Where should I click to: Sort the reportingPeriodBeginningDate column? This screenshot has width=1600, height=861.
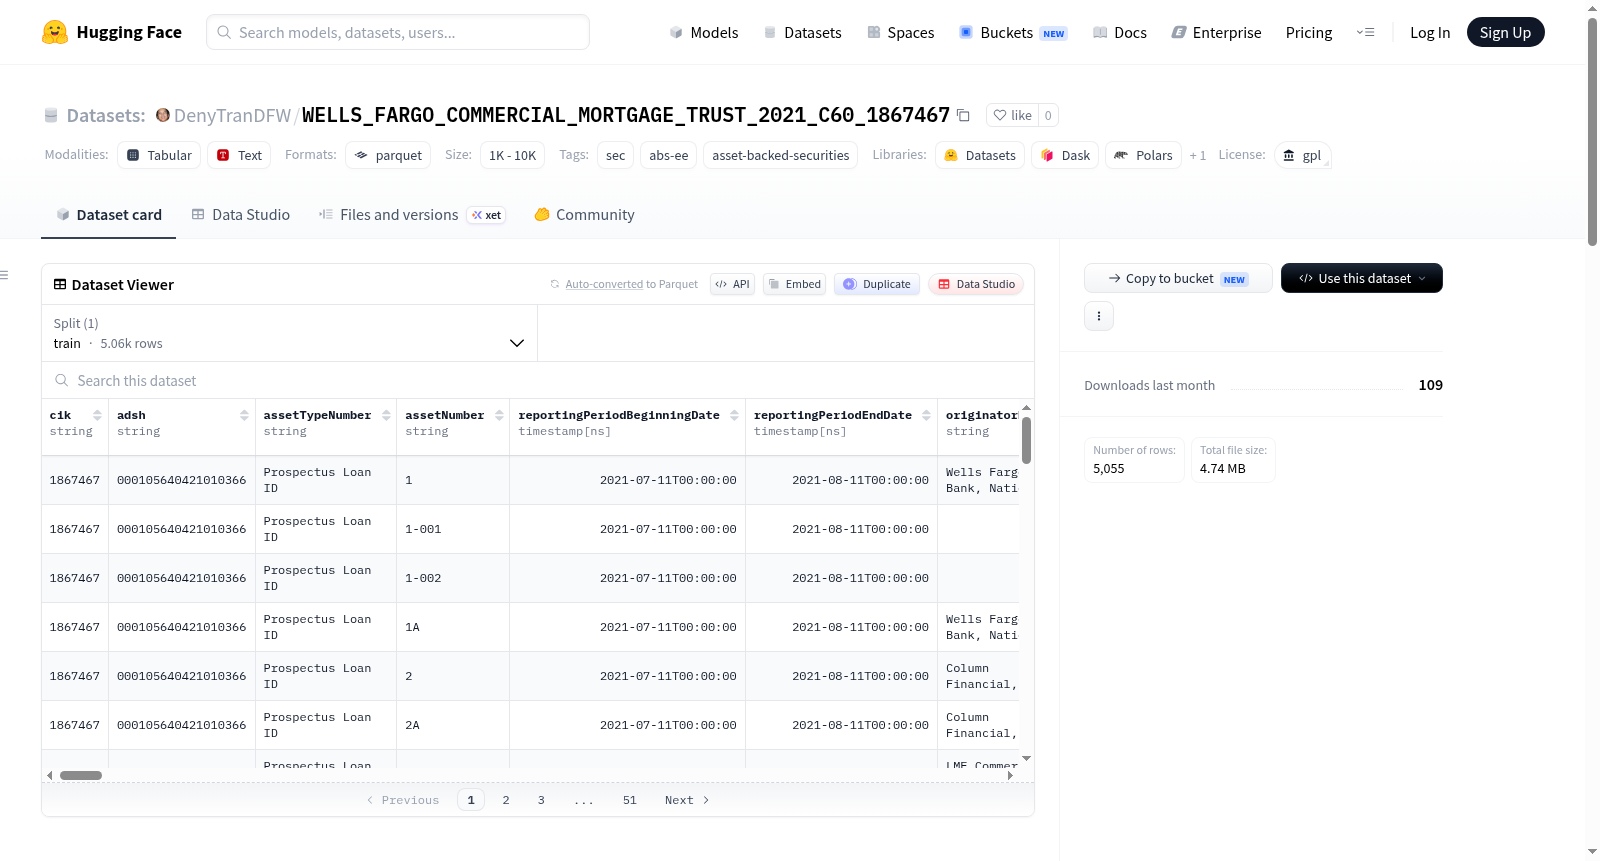click(735, 415)
